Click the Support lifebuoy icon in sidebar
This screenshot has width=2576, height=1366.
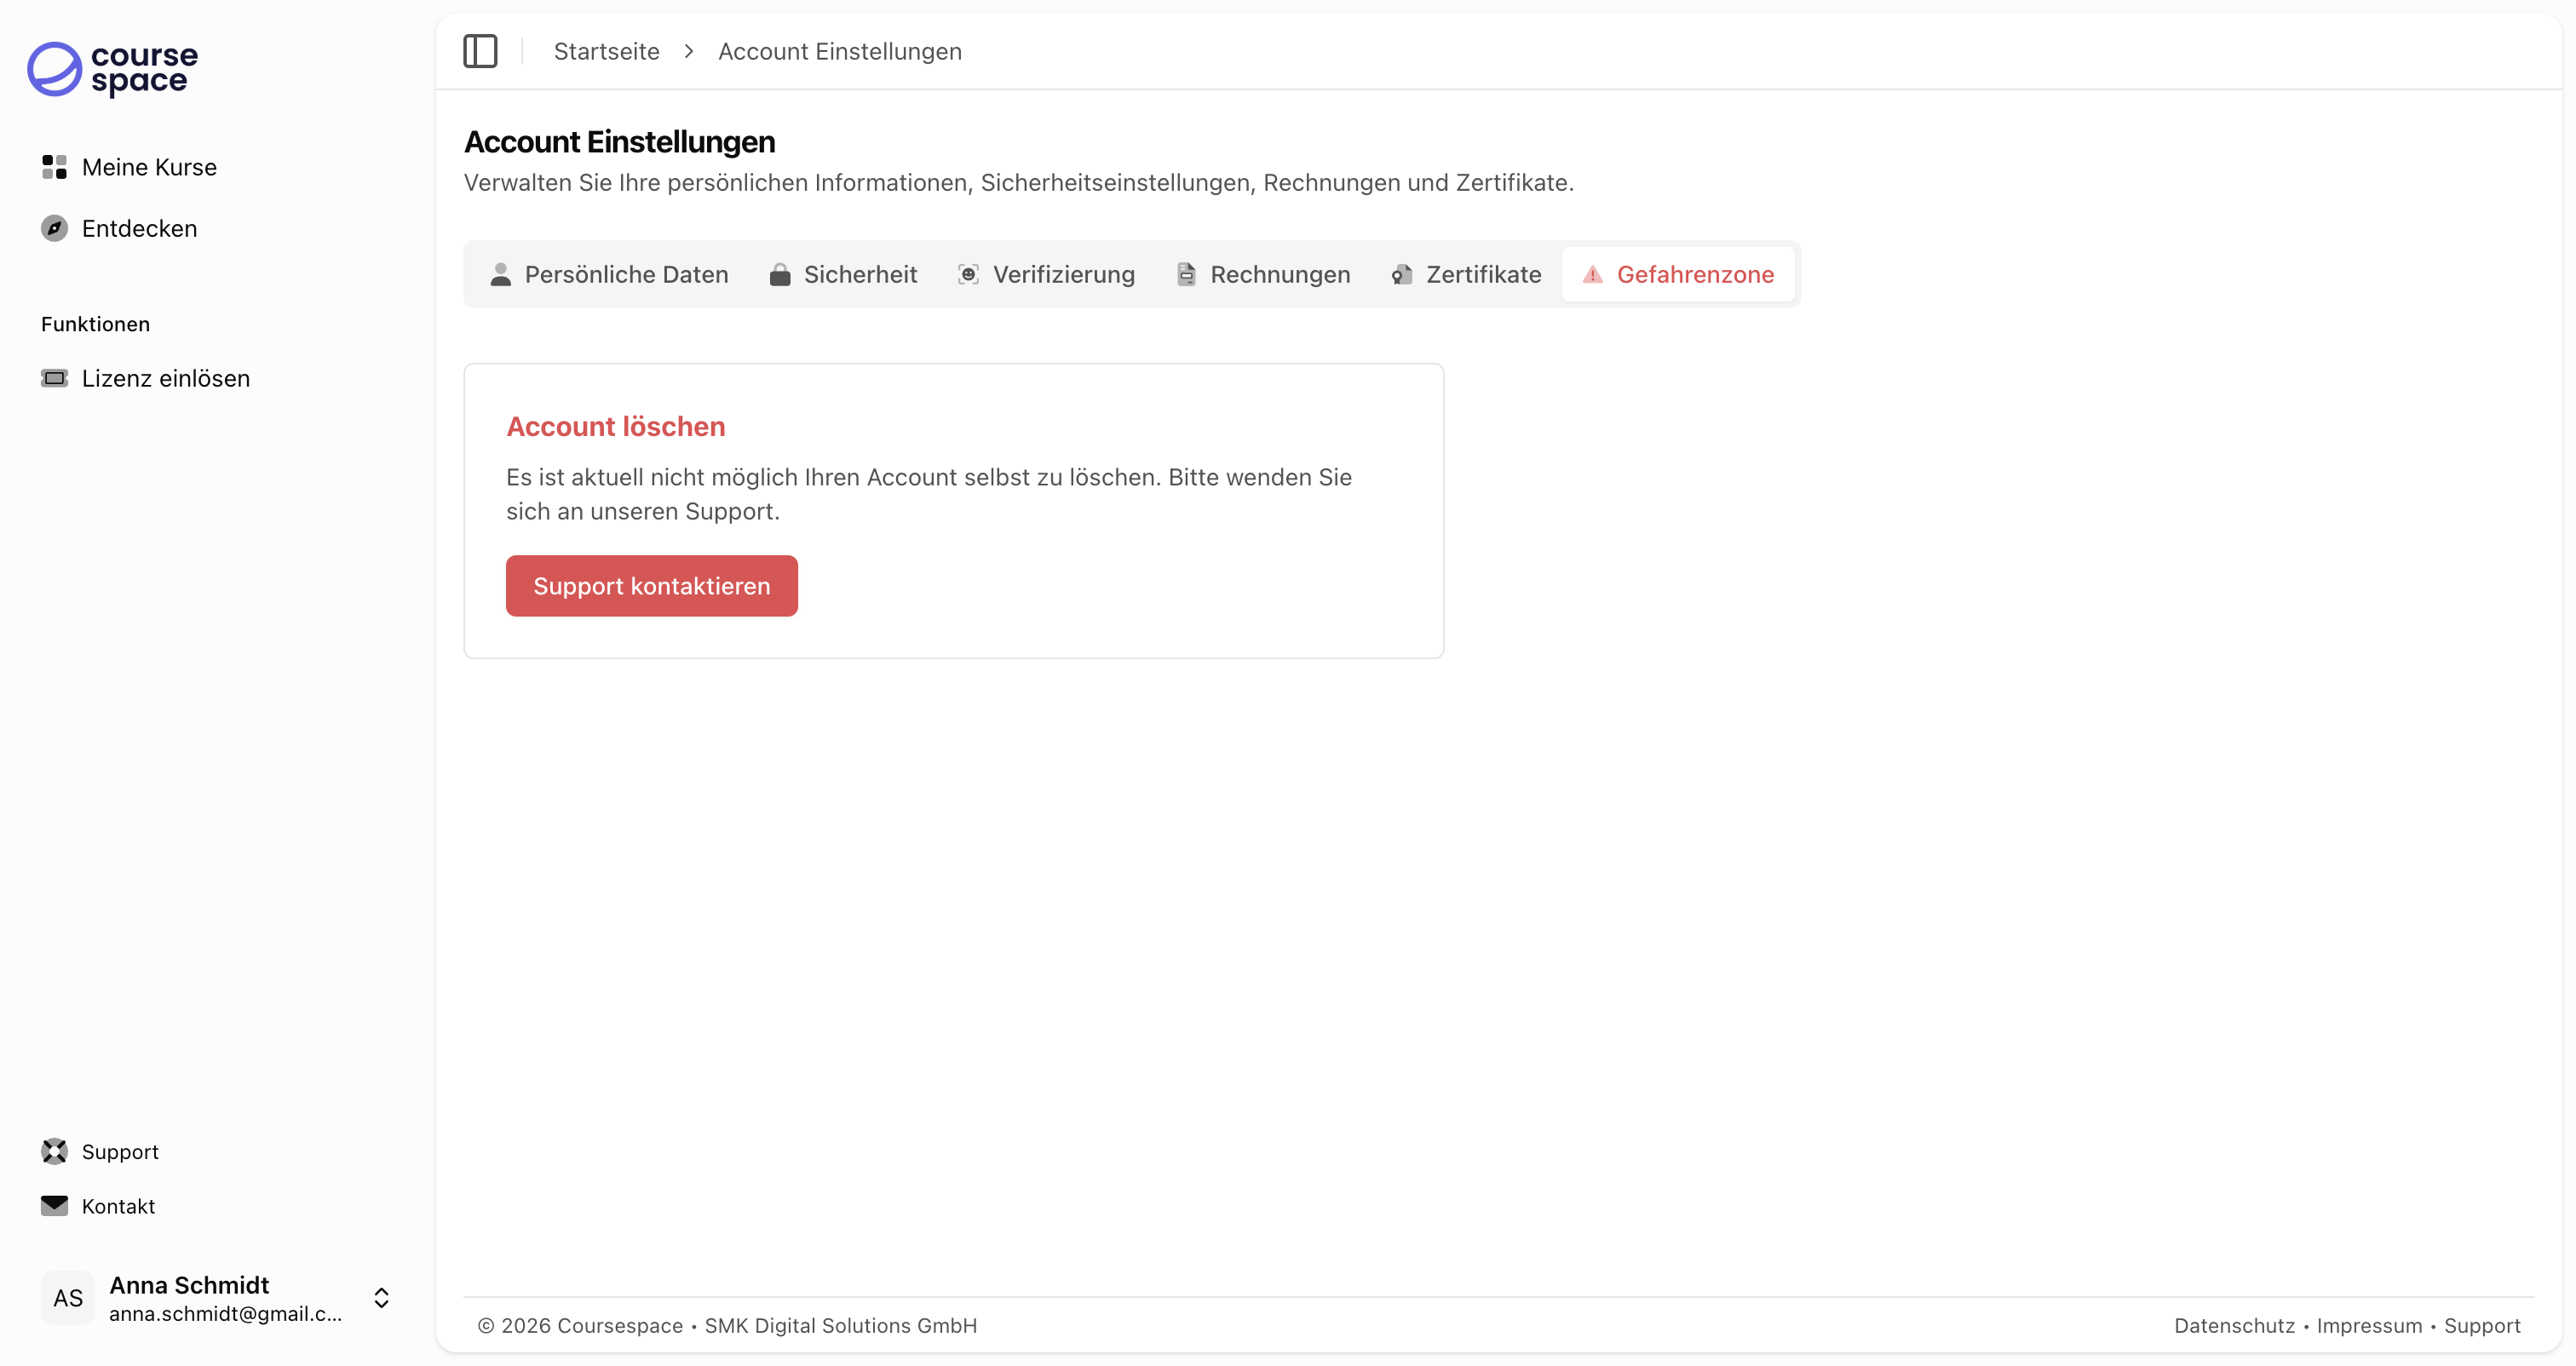(x=54, y=1151)
